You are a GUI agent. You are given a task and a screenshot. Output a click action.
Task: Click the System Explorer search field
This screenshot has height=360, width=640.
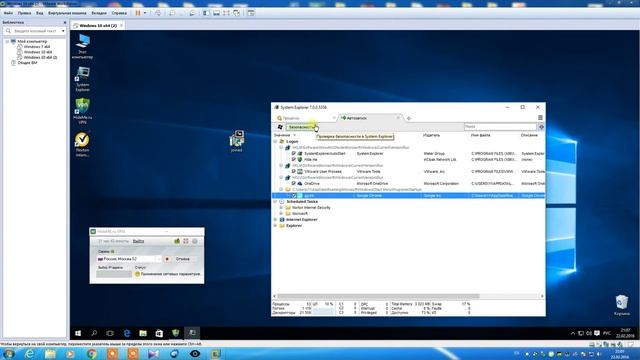[500, 127]
